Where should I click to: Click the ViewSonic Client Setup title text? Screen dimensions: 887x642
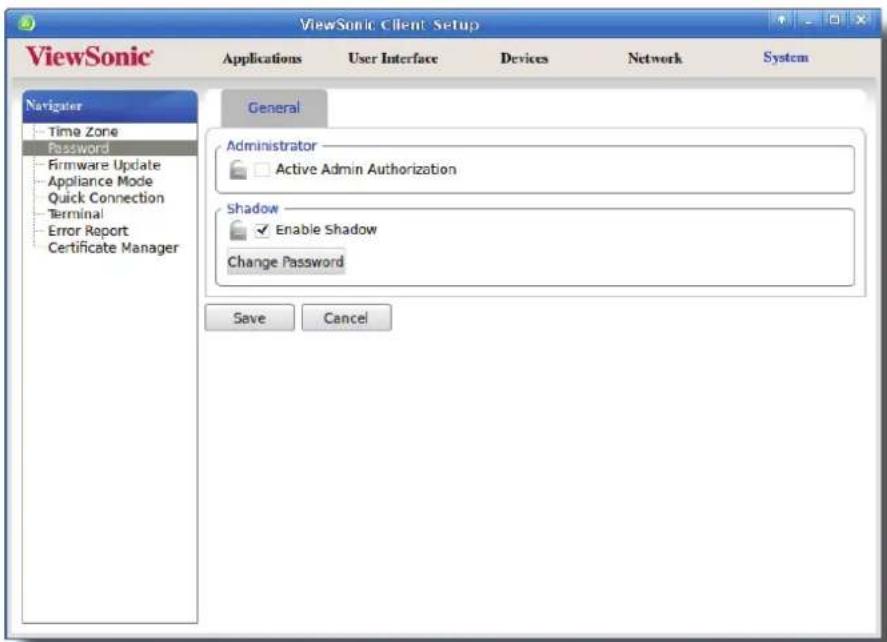pyautogui.click(x=389, y=24)
